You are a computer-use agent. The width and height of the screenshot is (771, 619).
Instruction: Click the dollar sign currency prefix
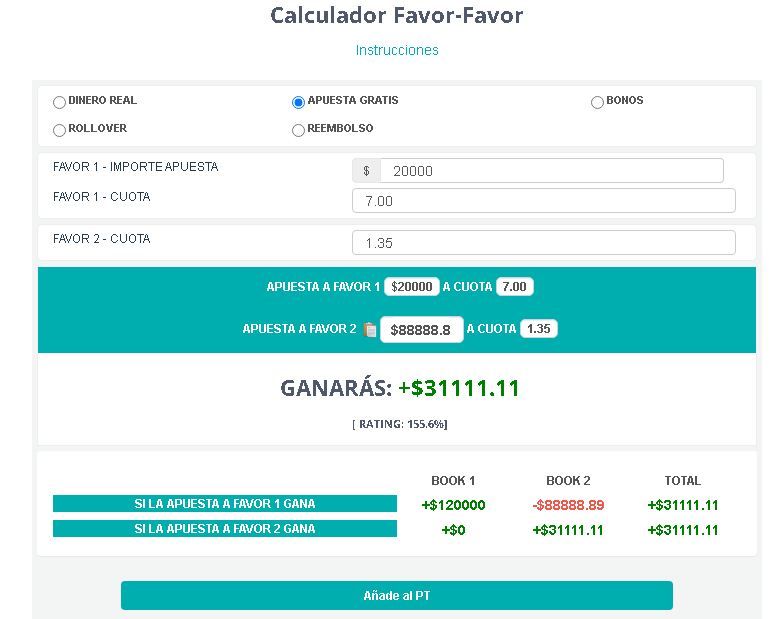tap(366, 171)
